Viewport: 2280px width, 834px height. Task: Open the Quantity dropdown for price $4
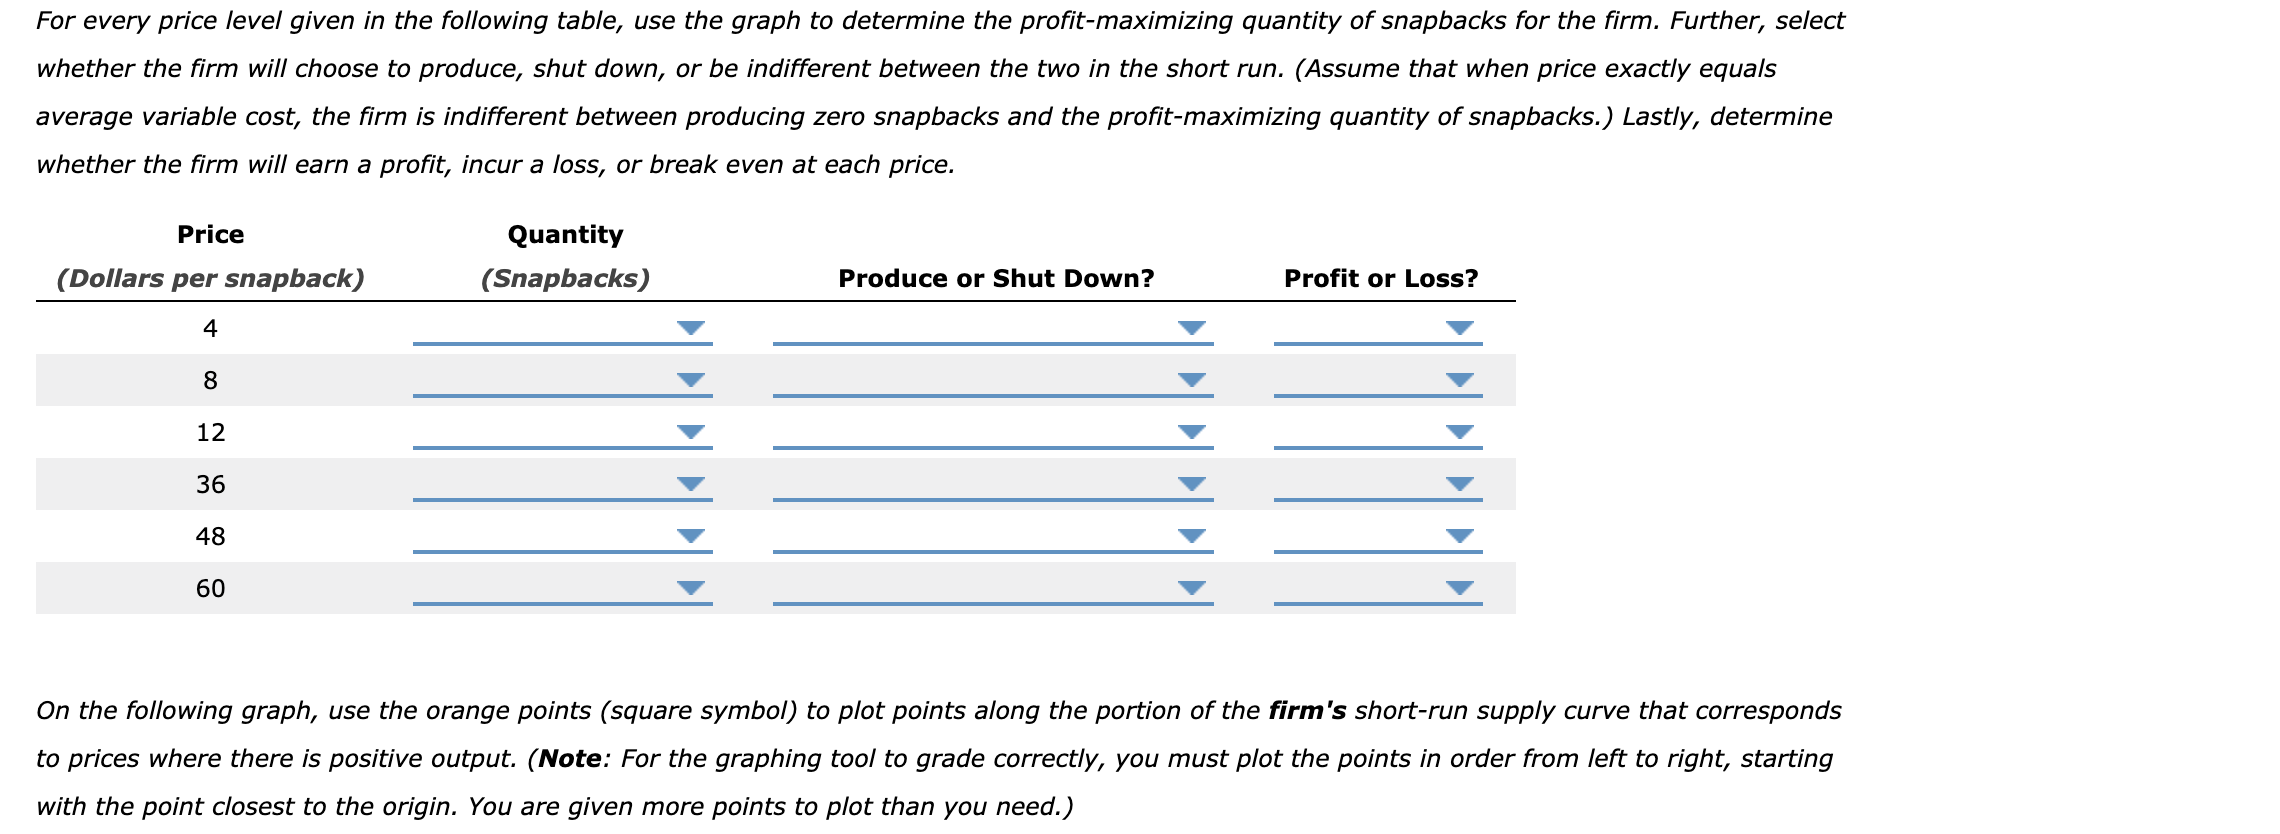693,326
